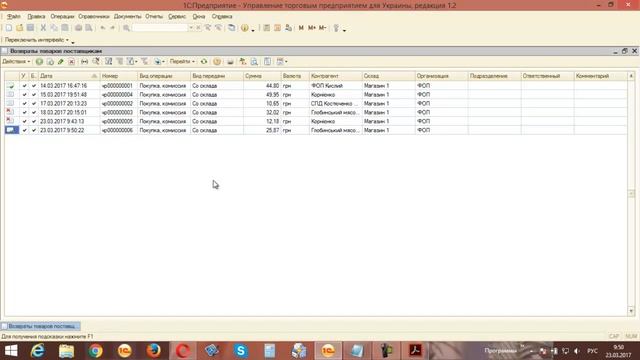Add a new document with green plus icon

[x=39, y=62]
